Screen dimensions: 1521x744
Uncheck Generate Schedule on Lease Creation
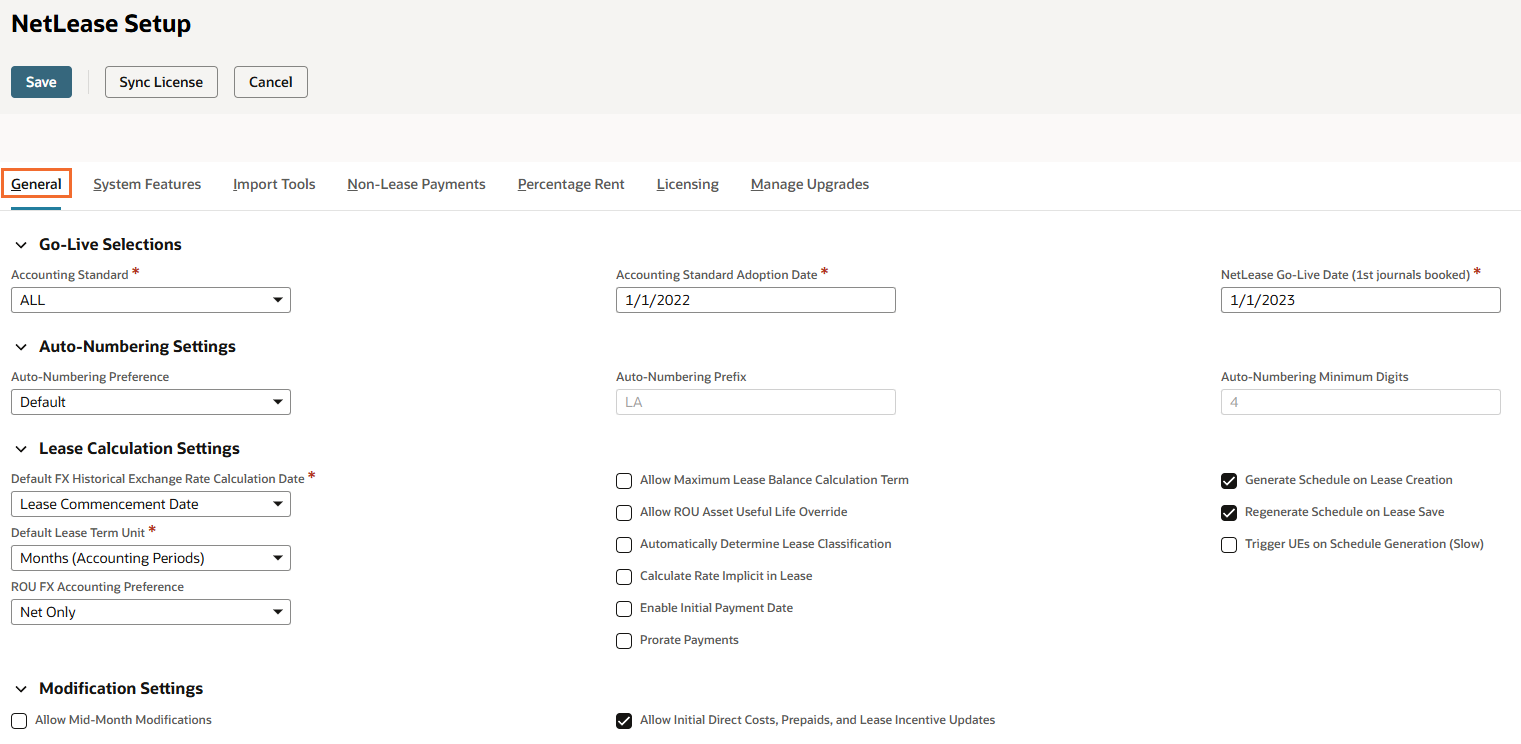click(1229, 481)
